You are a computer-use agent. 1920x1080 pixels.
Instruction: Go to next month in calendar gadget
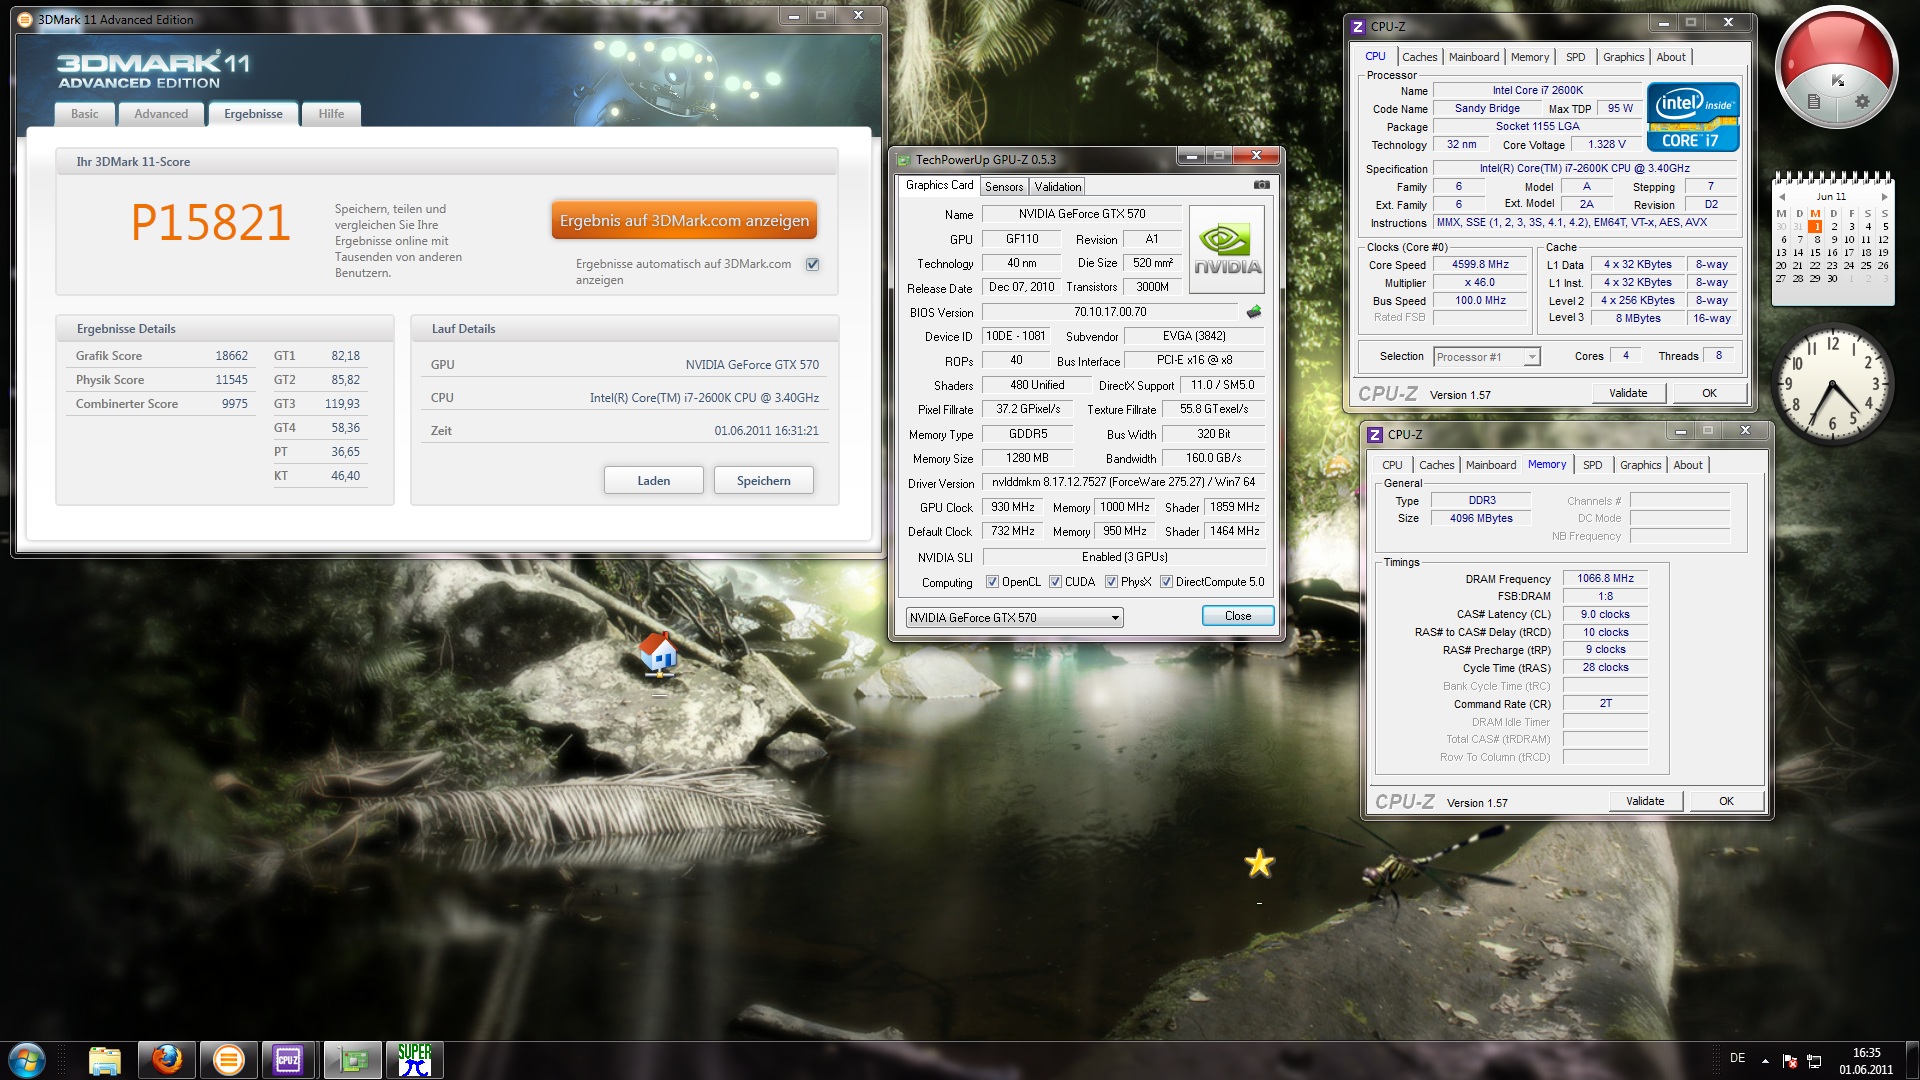(x=1884, y=197)
